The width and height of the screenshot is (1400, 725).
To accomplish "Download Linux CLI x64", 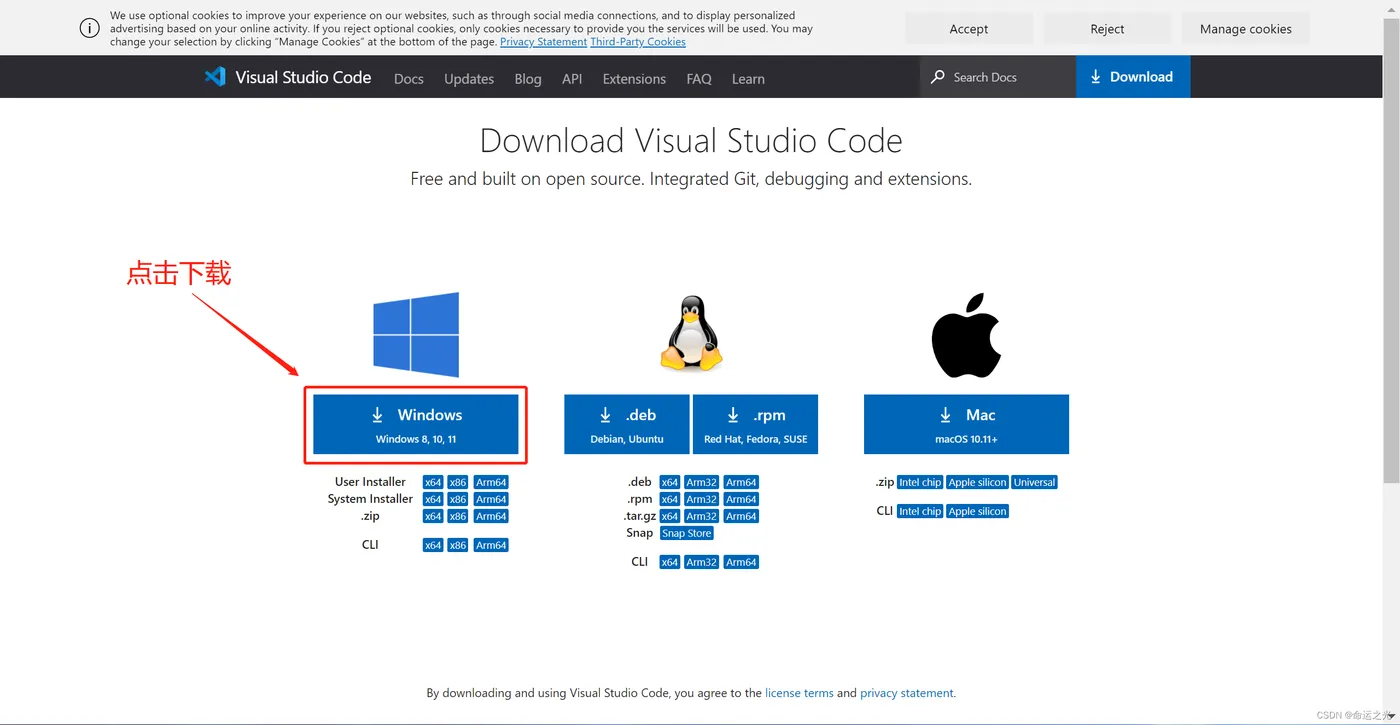I will (670, 562).
